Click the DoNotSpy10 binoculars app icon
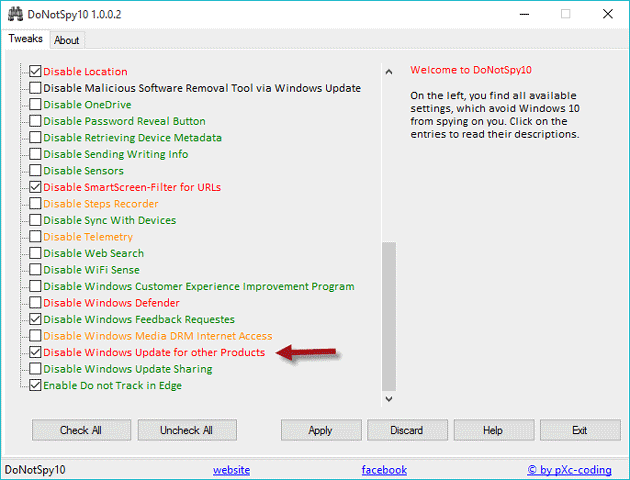Screen dimensions: 630x480 pos(15,14)
